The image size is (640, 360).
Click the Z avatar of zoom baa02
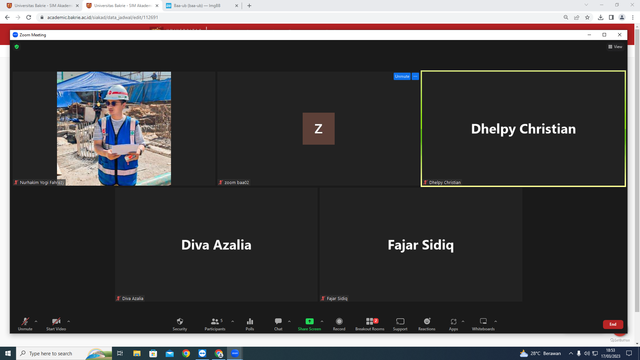pyautogui.click(x=318, y=129)
